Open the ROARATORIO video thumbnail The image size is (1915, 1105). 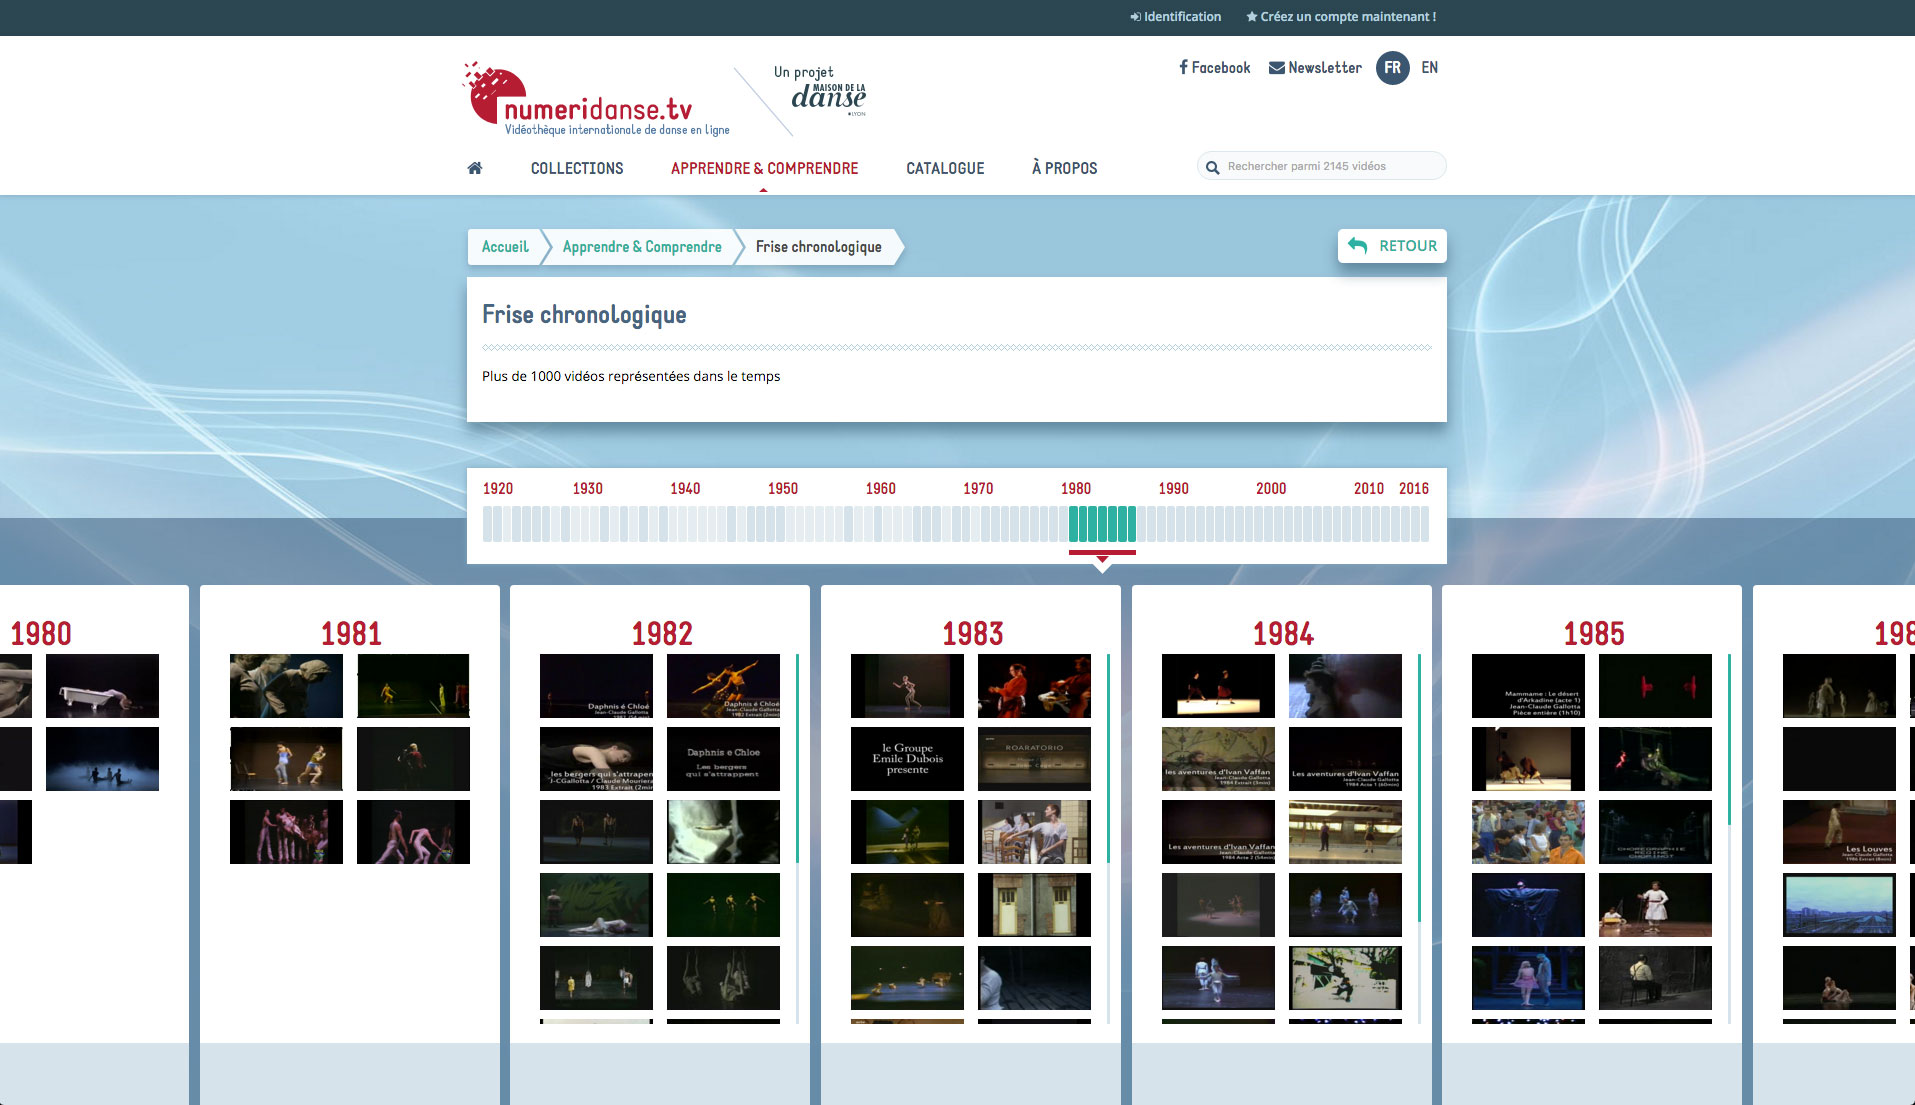[x=1034, y=759]
